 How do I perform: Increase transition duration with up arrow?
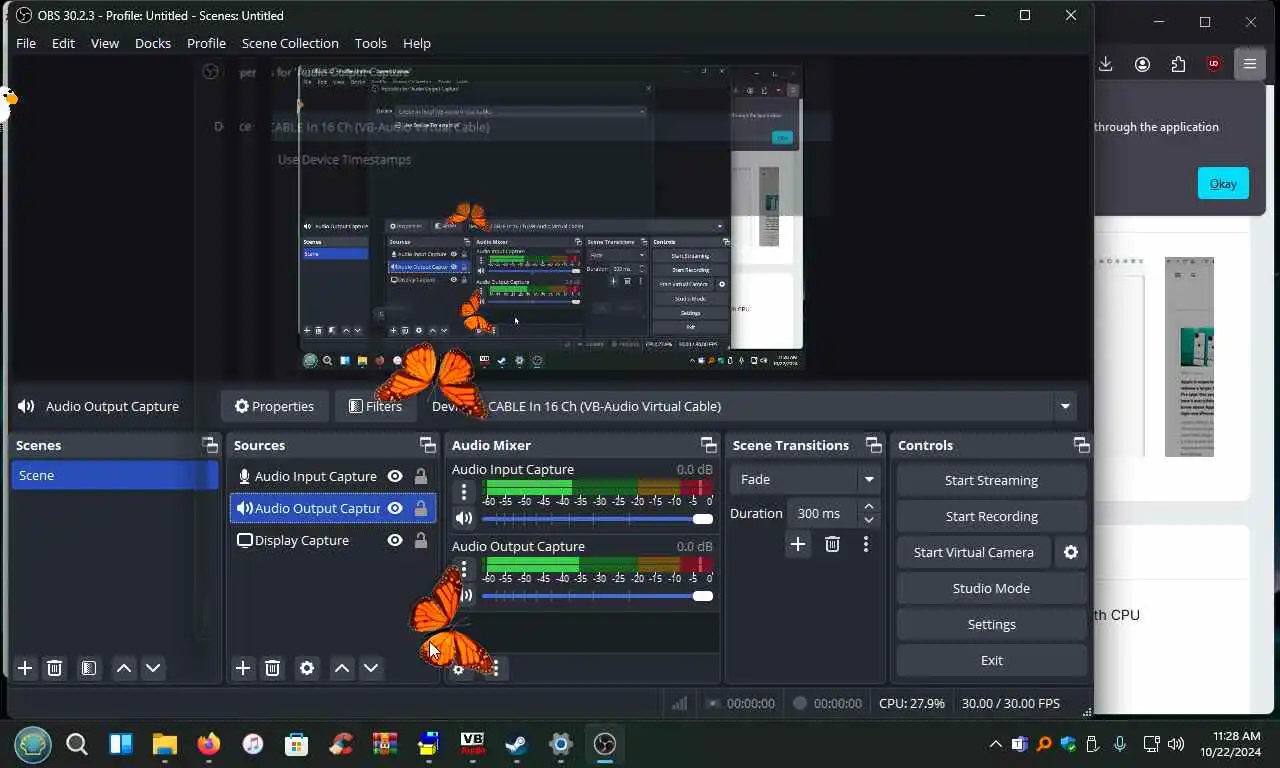(868, 506)
